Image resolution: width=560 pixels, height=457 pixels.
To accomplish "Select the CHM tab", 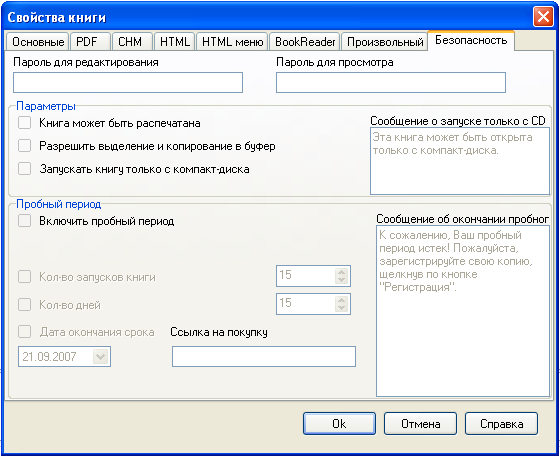I will click(132, 42).
